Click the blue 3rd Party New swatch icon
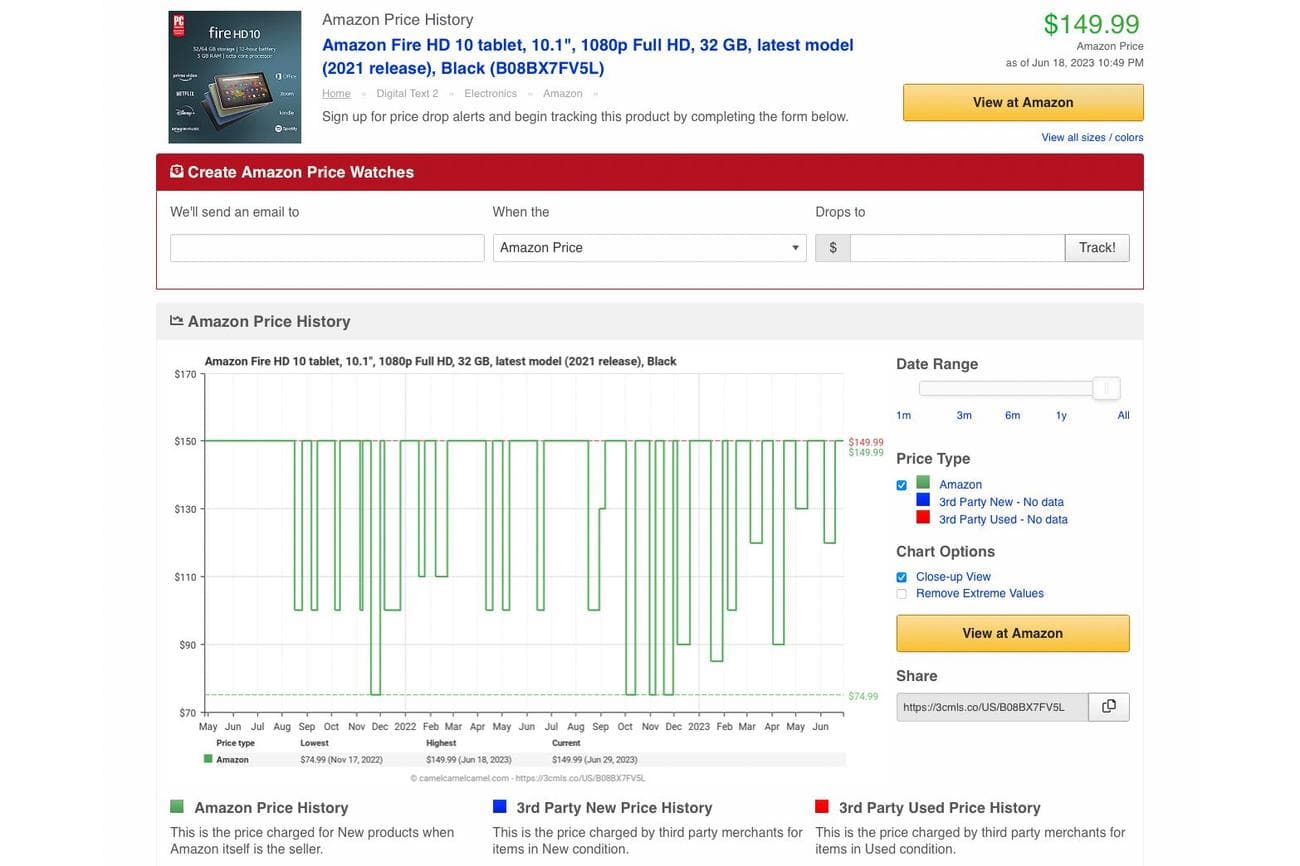Viewport: 1300px width, 866px height. [x=925, y=501]
